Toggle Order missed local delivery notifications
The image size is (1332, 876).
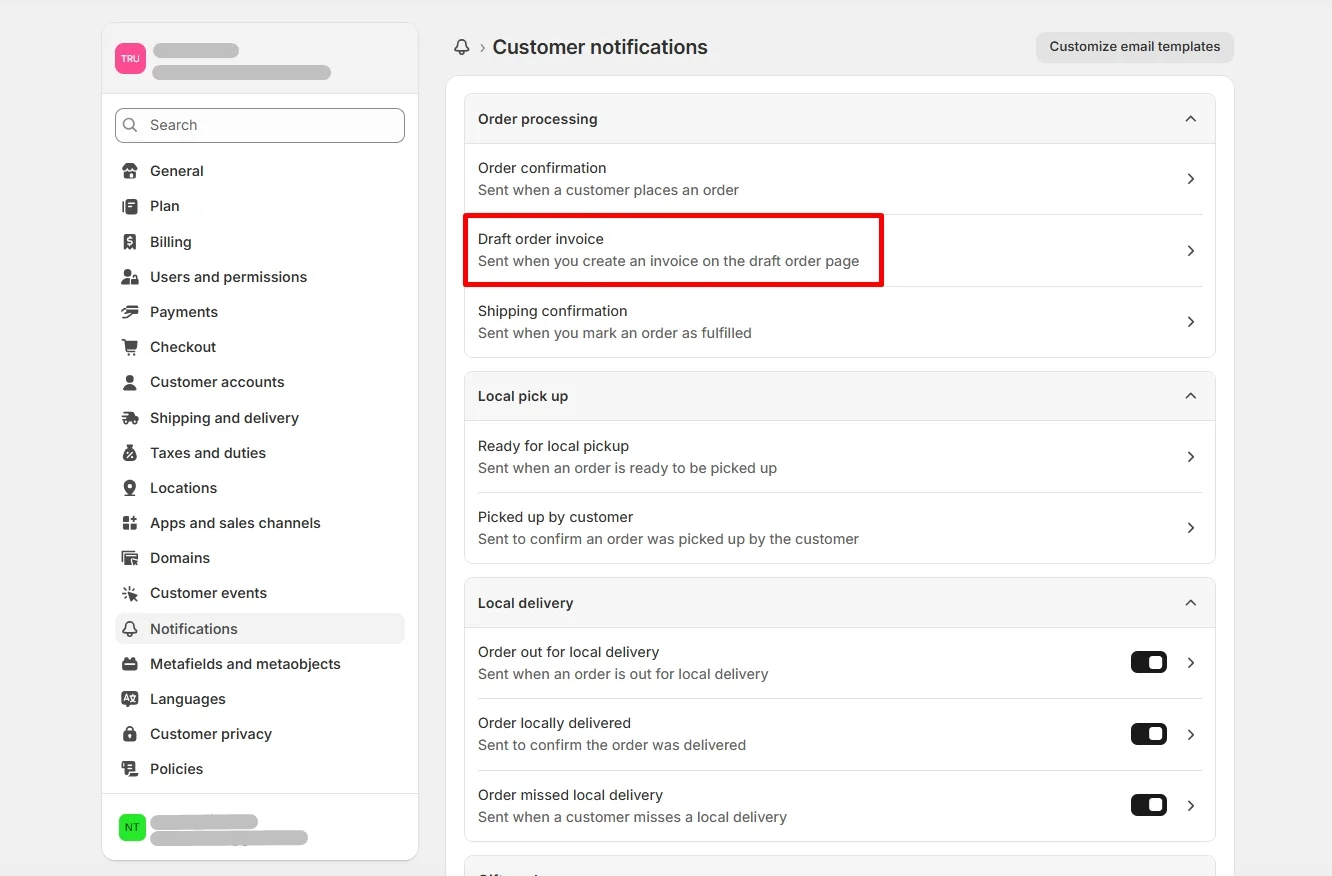(x=1148, y=805)
